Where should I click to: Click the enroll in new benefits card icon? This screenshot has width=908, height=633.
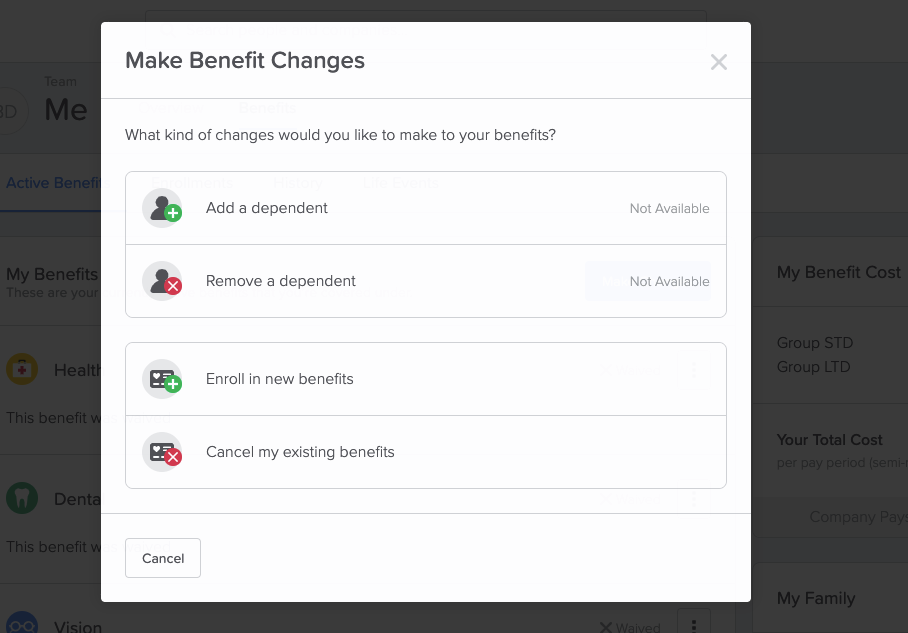point(163,379)
